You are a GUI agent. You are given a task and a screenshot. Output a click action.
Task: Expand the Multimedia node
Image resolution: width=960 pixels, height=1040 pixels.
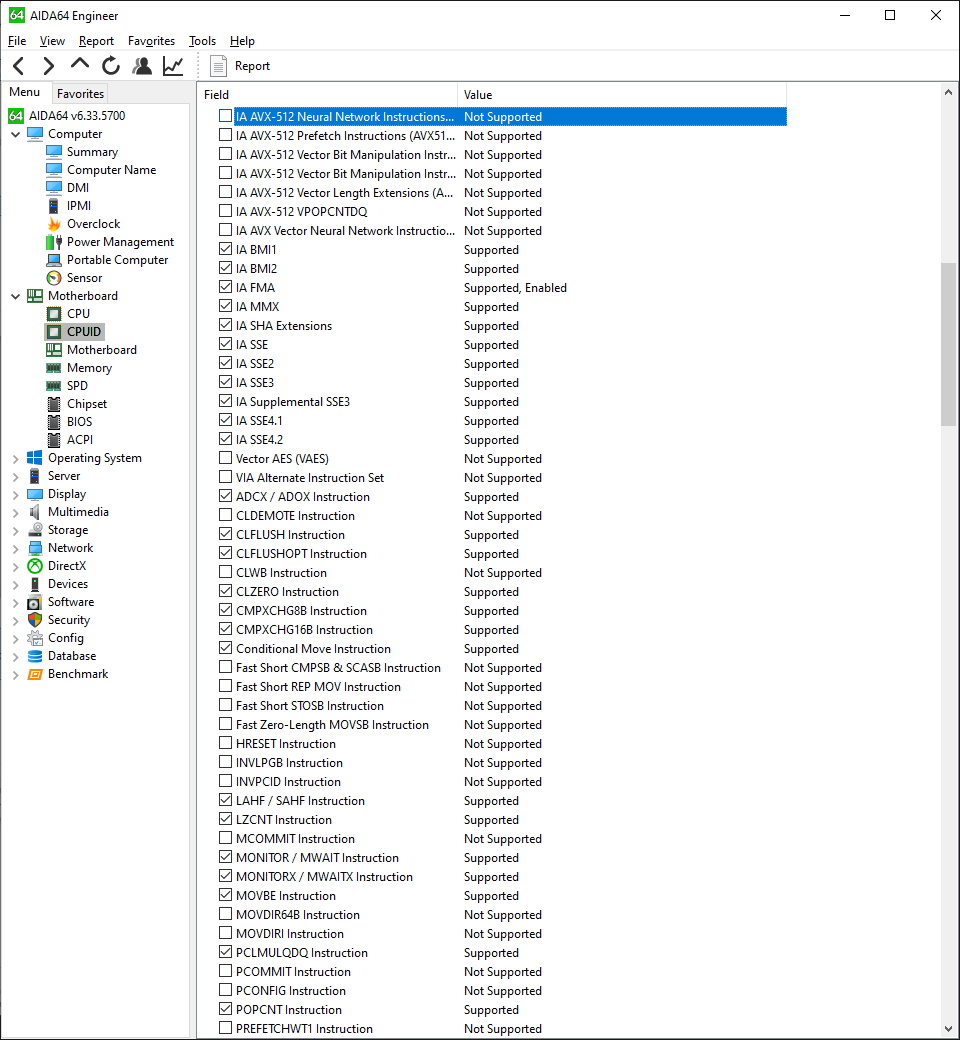pos(16,512)
